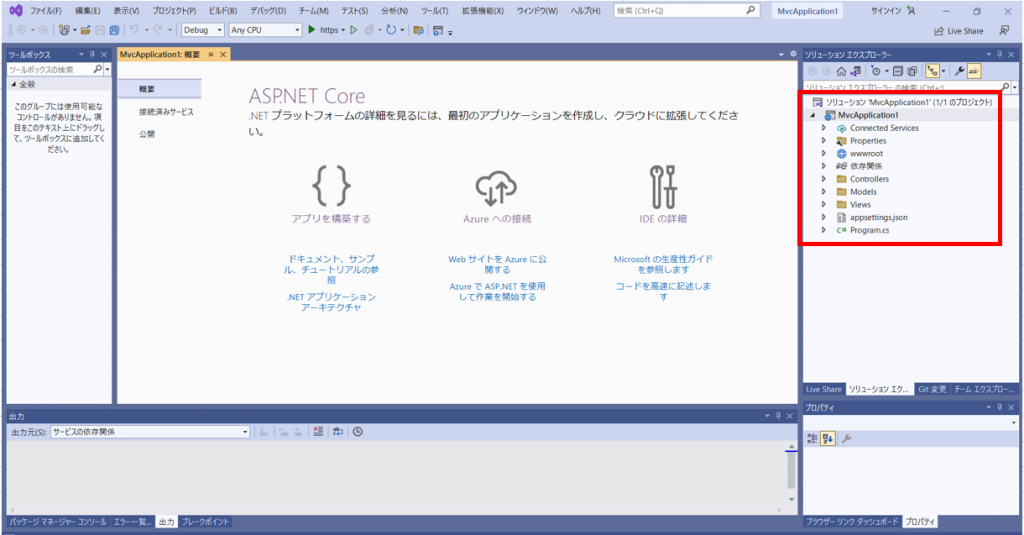Screen dimensions: 1024x535
Task: Click the Visual Studio logo icon
Action: [16, 10]
